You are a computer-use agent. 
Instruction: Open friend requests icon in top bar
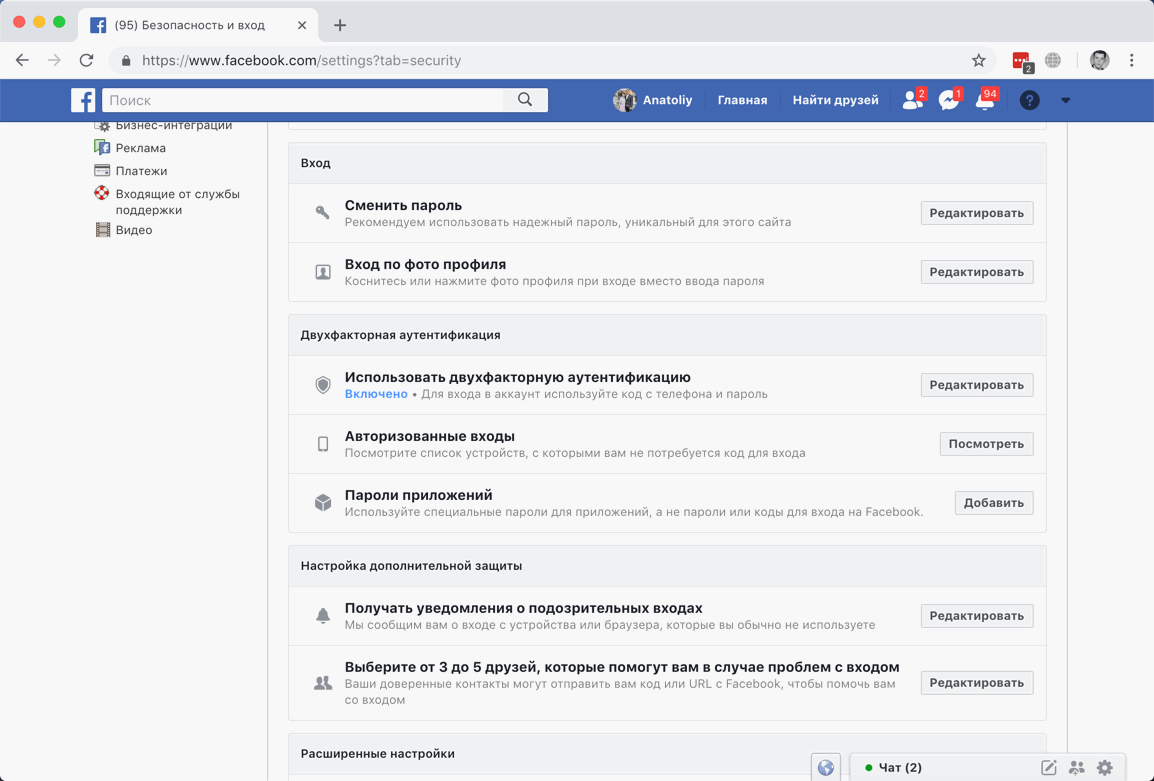click(x=912, y=100)
